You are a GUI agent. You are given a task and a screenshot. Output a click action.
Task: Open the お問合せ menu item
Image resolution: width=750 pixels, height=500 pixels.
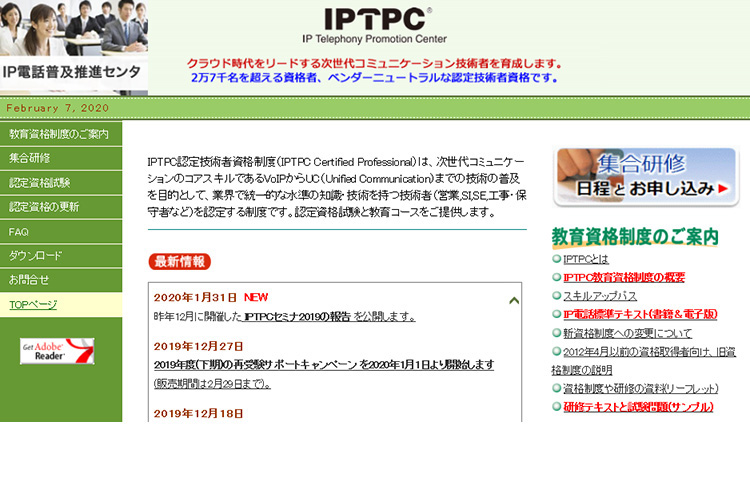pyautogui.click(x=61, y=280)
